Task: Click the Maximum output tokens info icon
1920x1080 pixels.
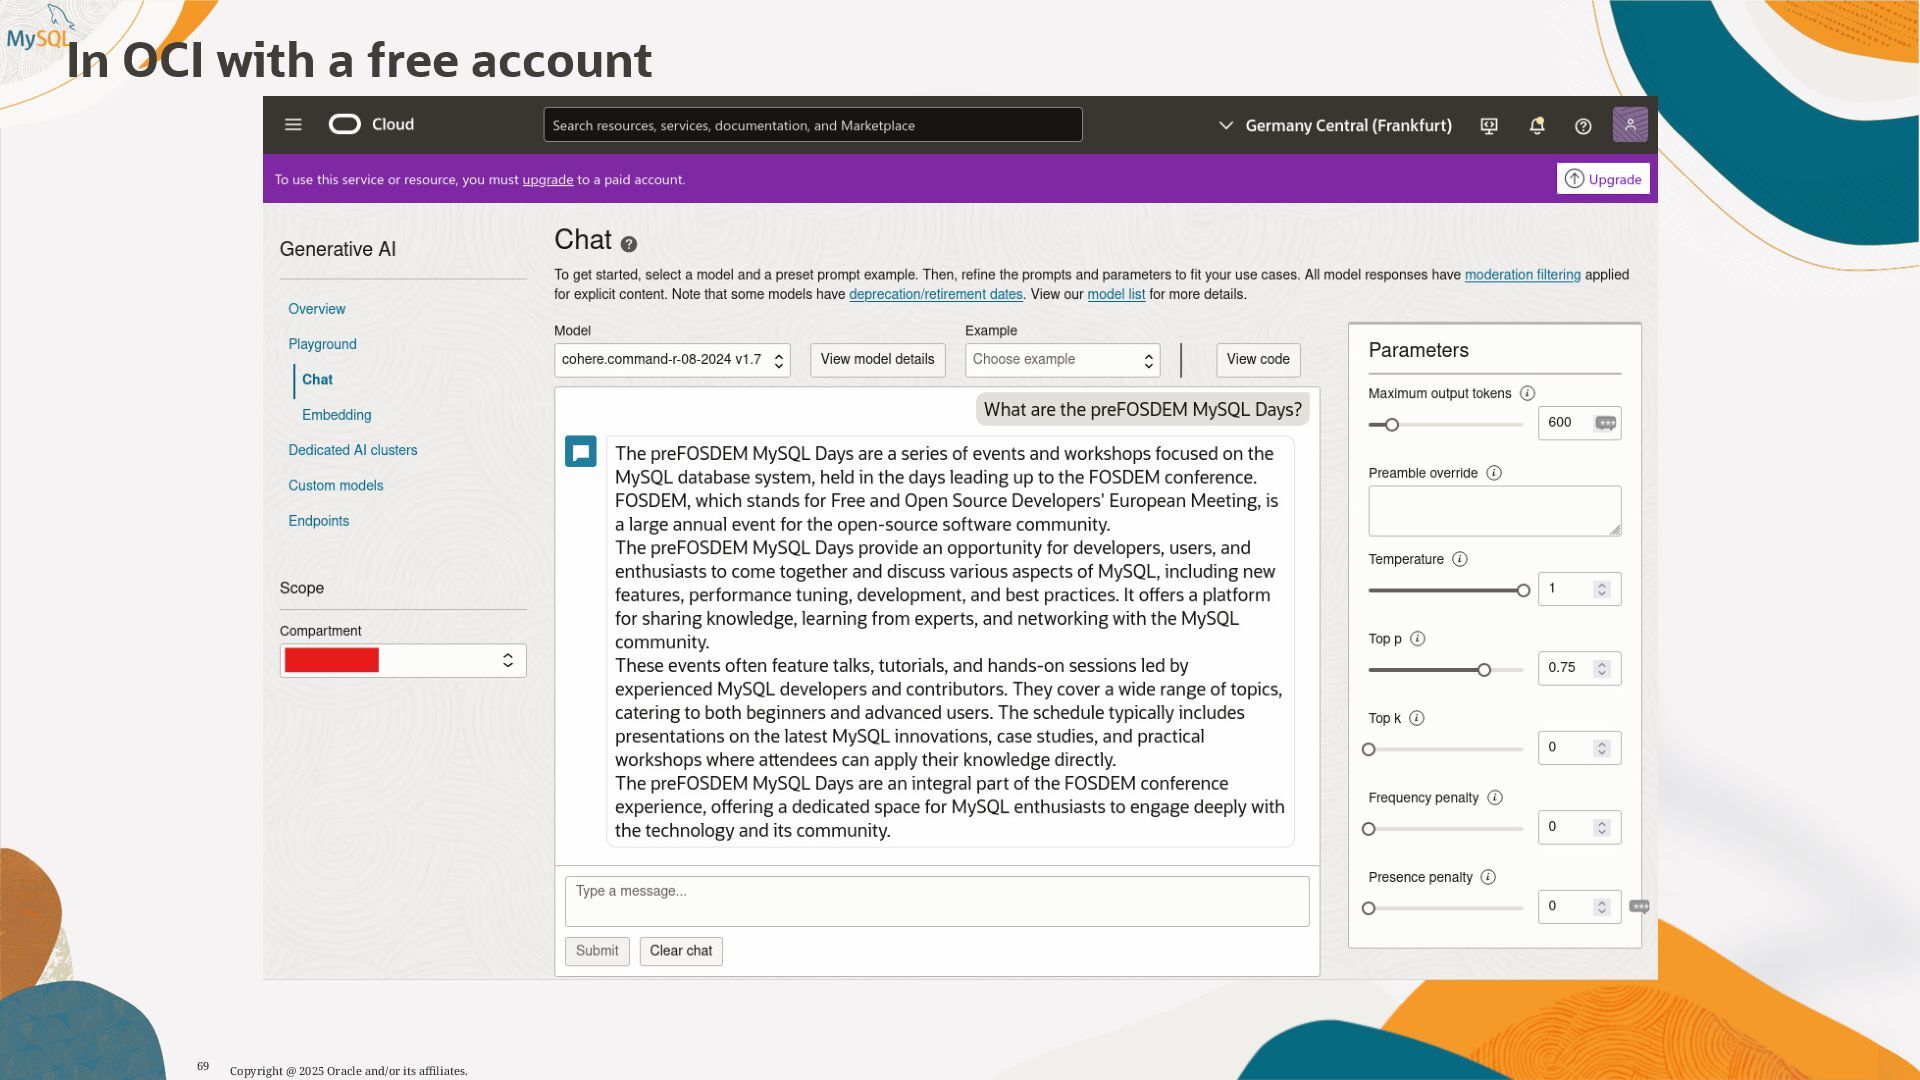Action: click(1527, 394)
